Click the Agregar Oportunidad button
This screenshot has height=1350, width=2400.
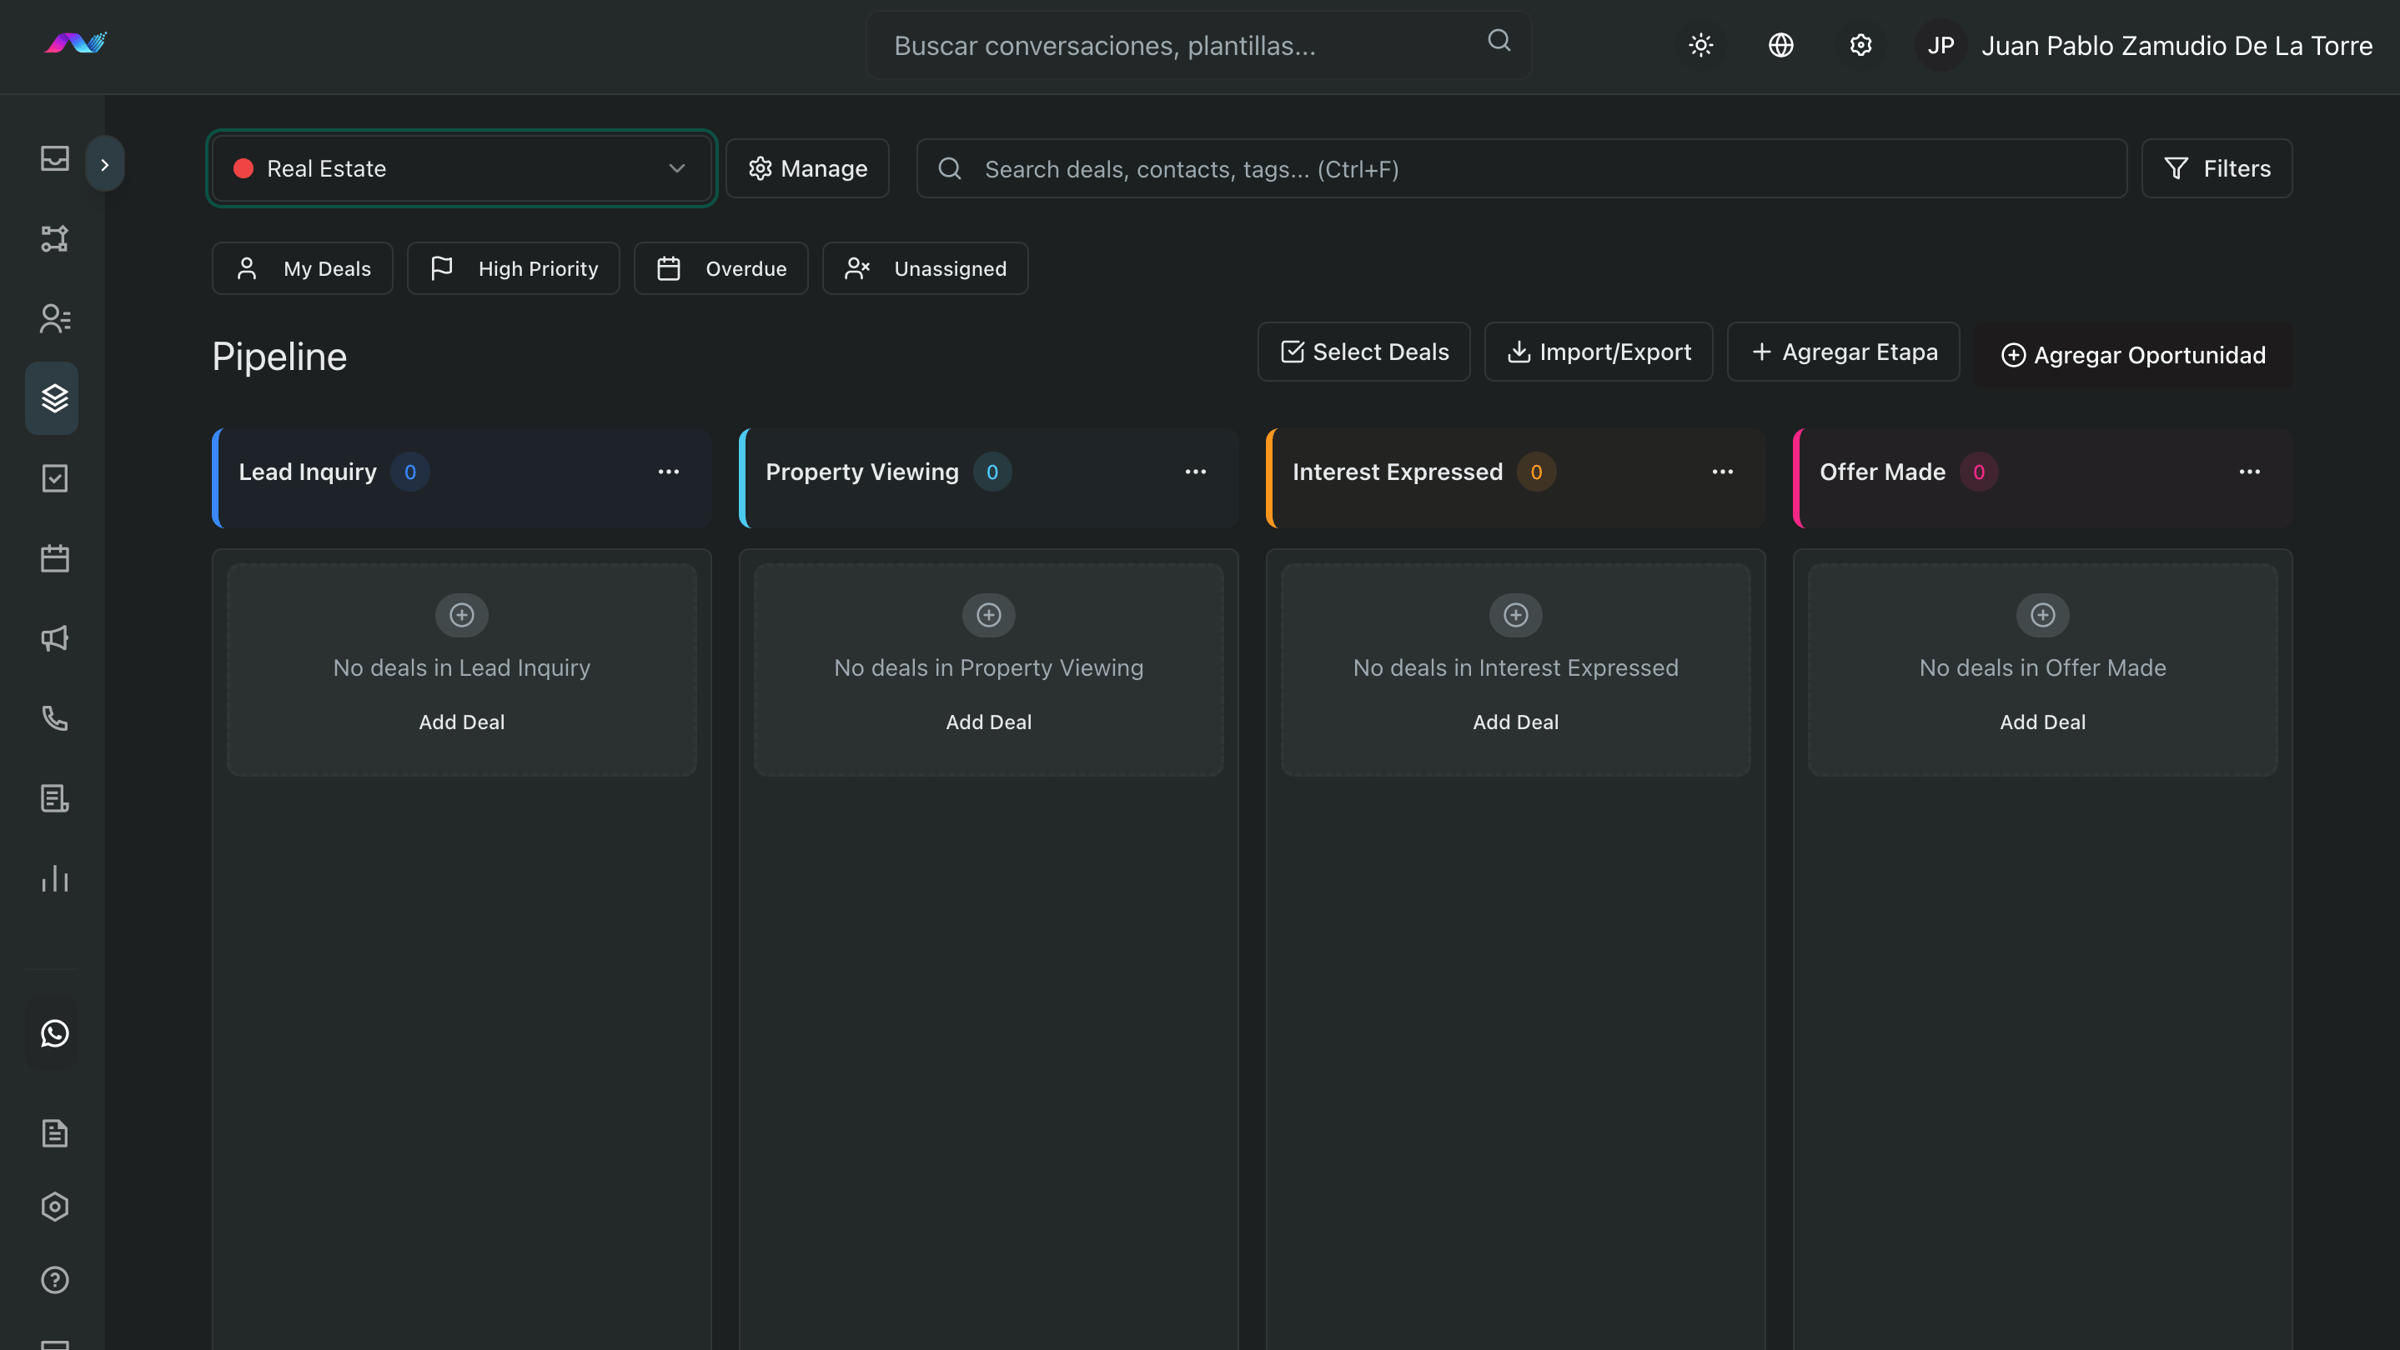click(2132, 355)
